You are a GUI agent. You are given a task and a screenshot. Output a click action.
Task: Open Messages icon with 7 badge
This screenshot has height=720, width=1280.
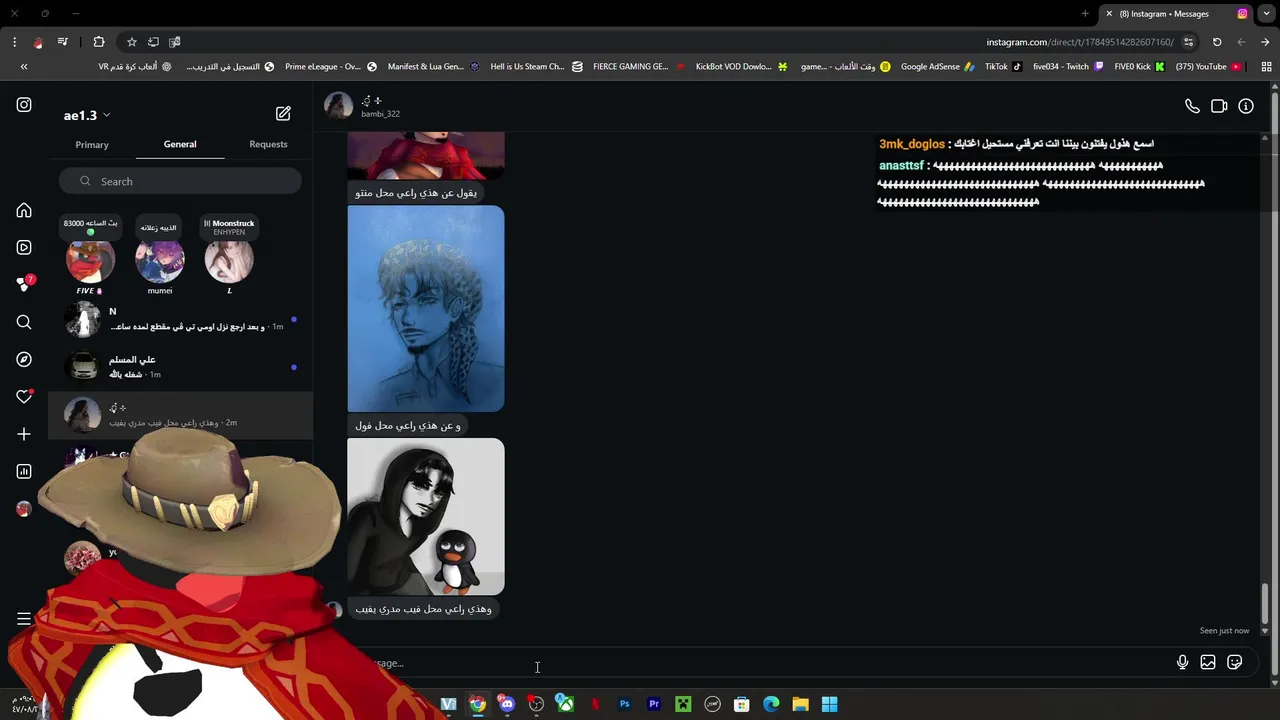point(24,285)
